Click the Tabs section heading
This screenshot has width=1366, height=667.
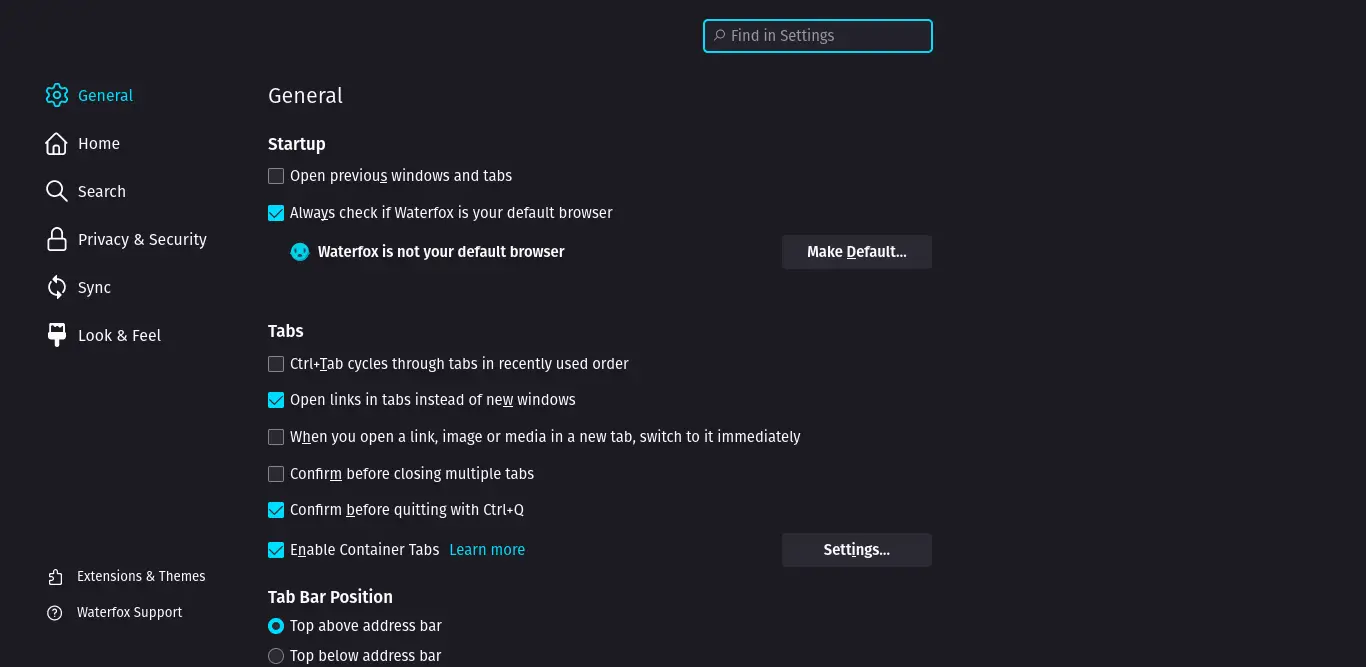click(x=286, y=331)
